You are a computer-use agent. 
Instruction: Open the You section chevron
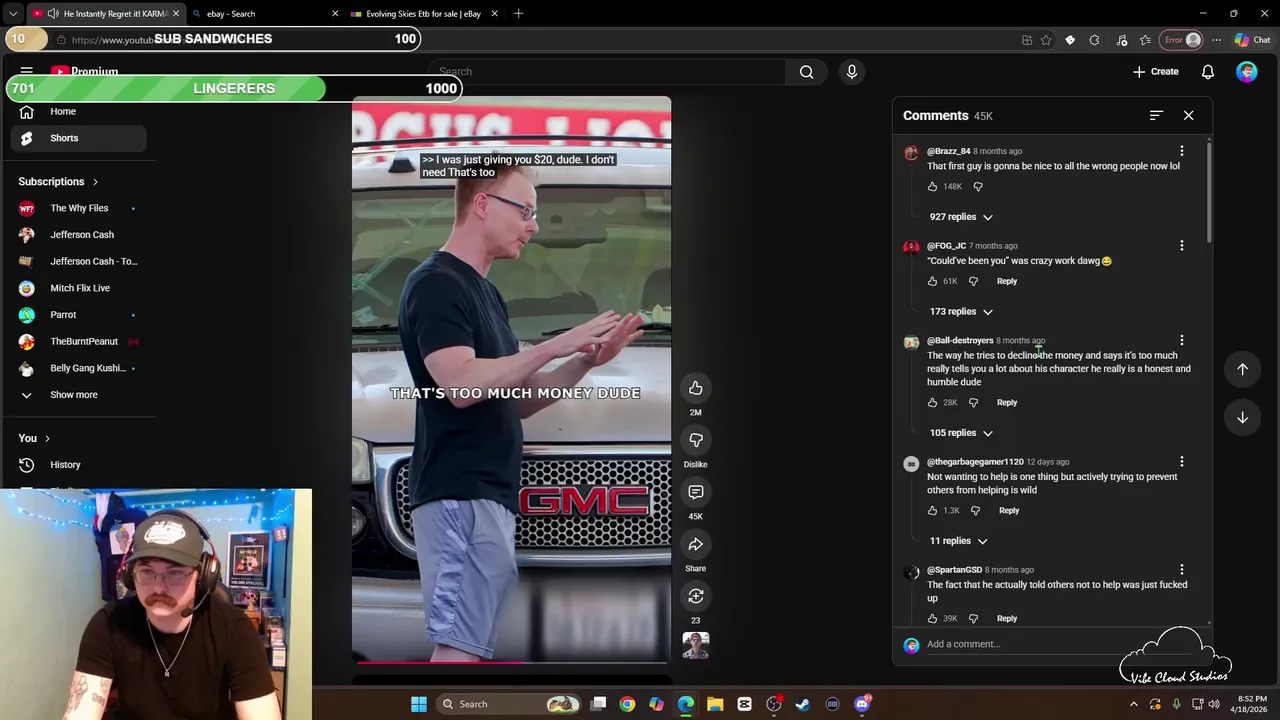(46, 439)
